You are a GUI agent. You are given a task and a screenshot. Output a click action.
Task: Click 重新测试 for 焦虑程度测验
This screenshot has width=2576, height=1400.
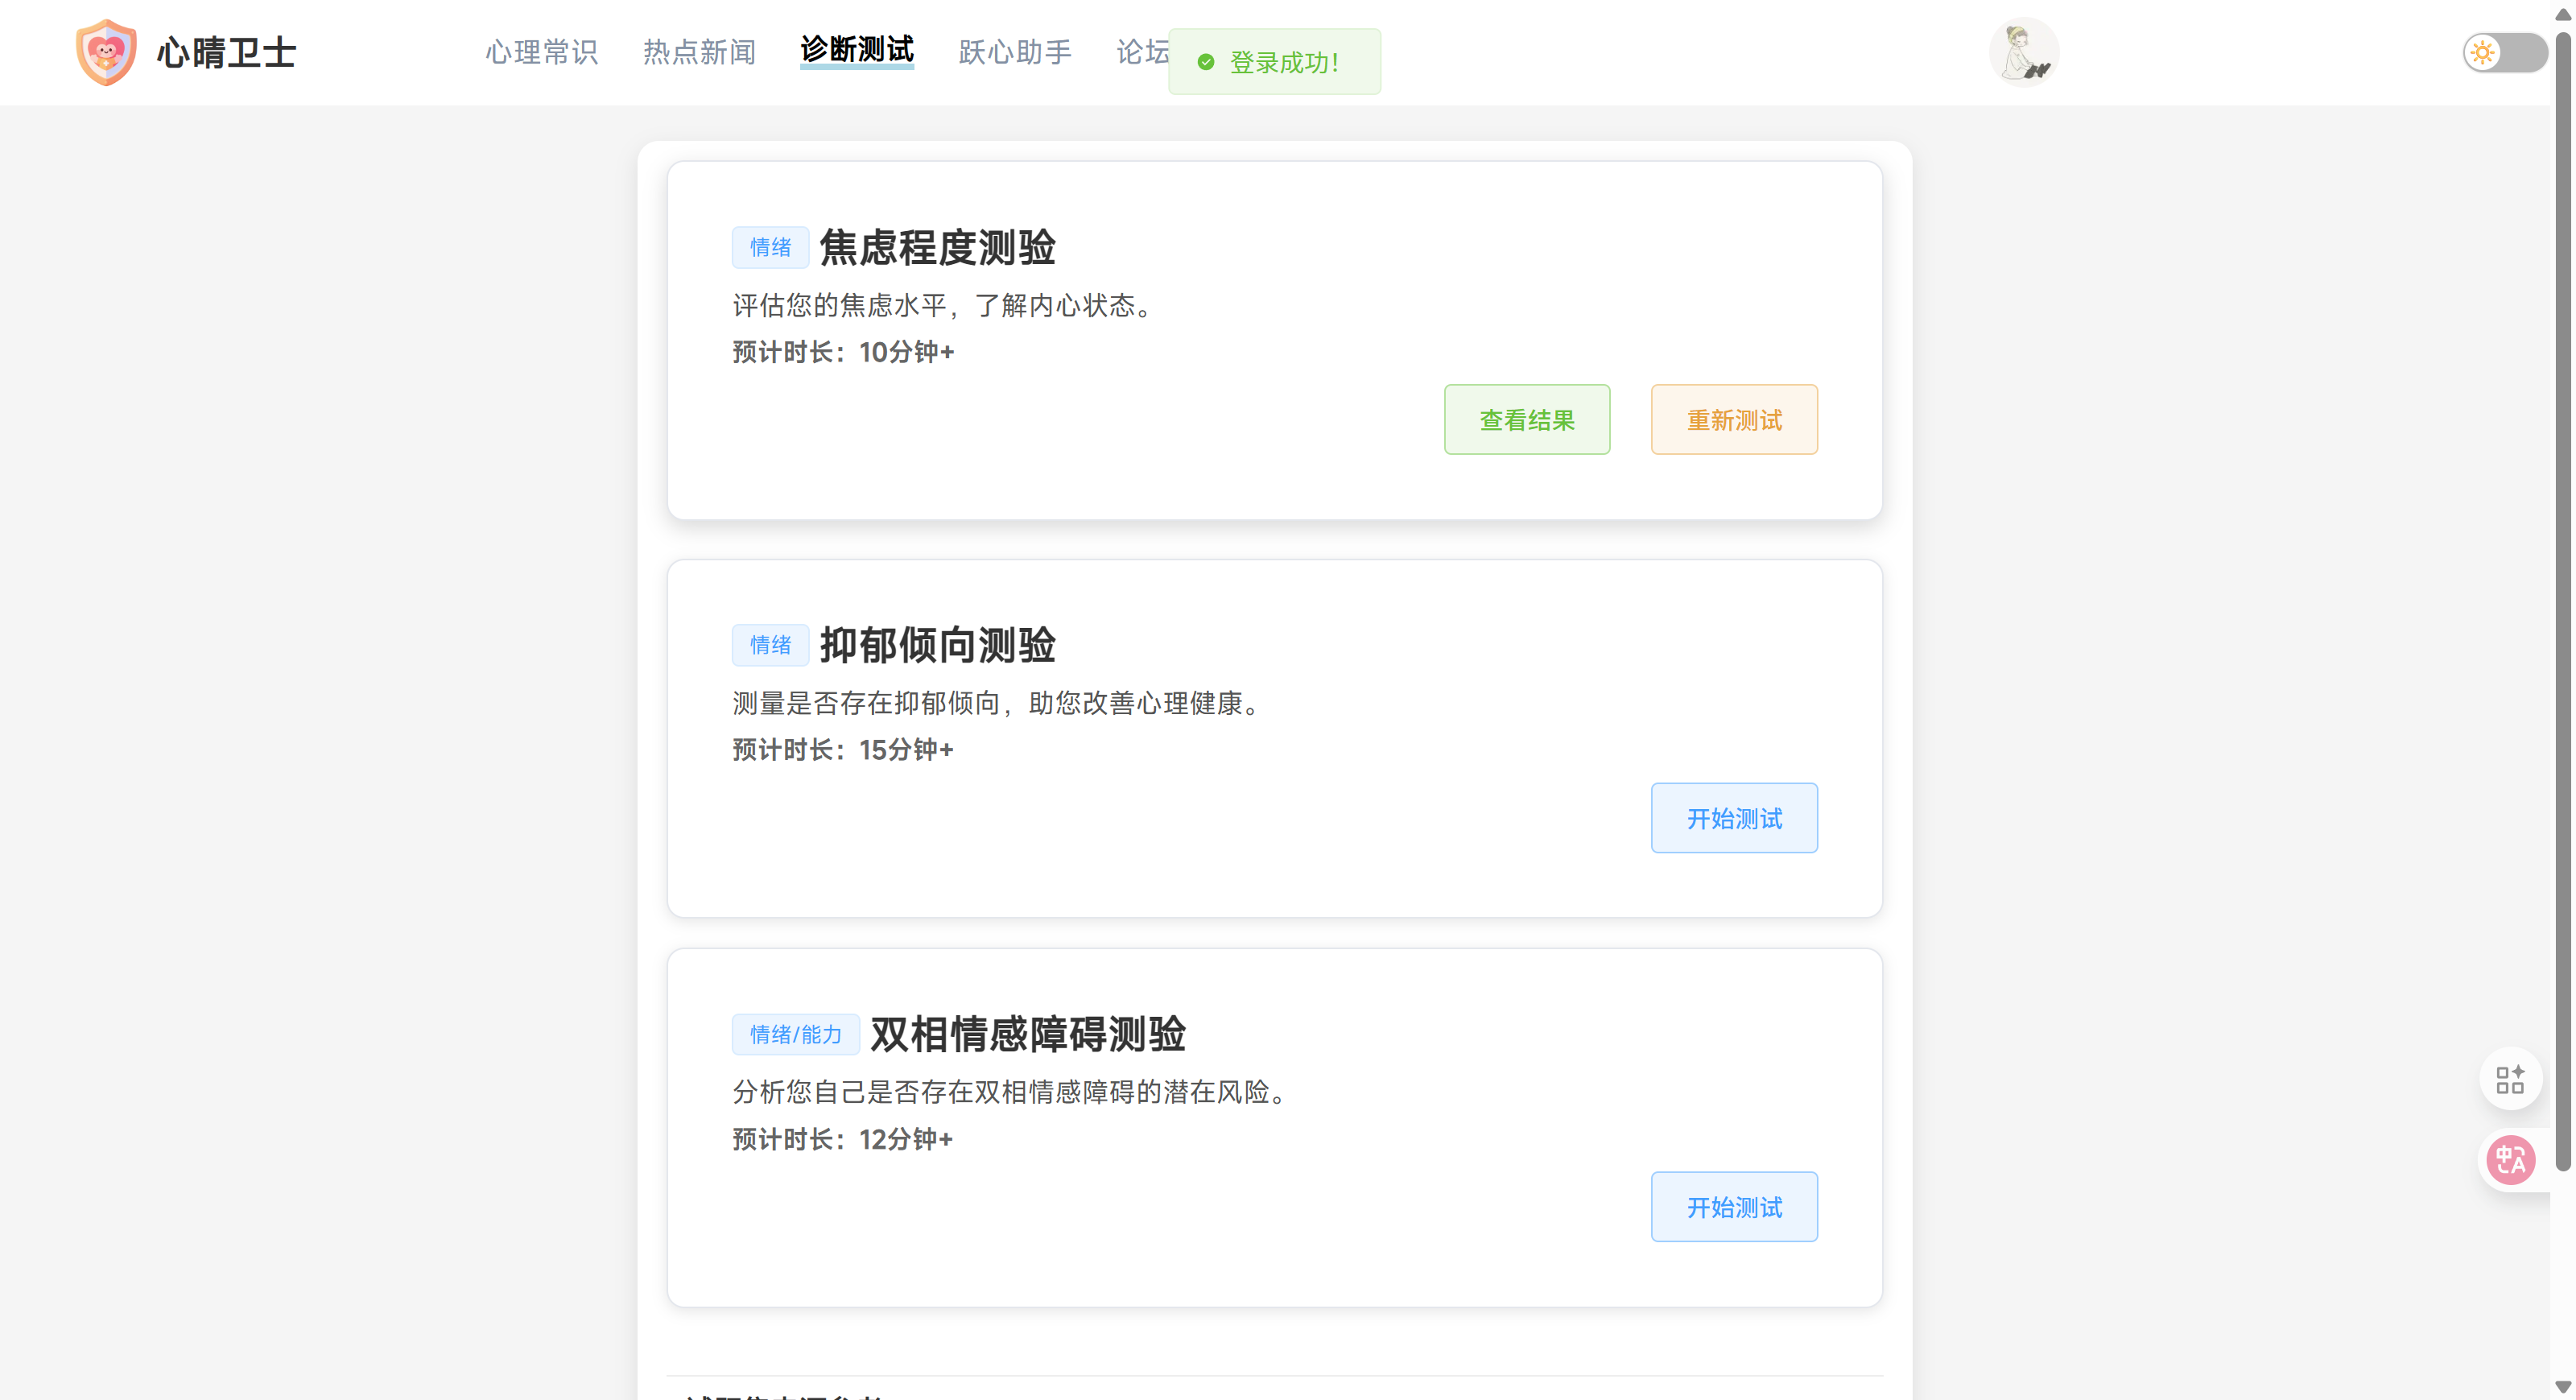(x=1734, y=420)
